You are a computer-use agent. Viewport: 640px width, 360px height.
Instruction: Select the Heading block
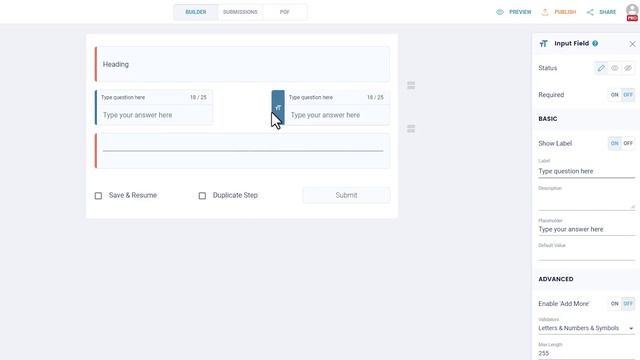242,64
